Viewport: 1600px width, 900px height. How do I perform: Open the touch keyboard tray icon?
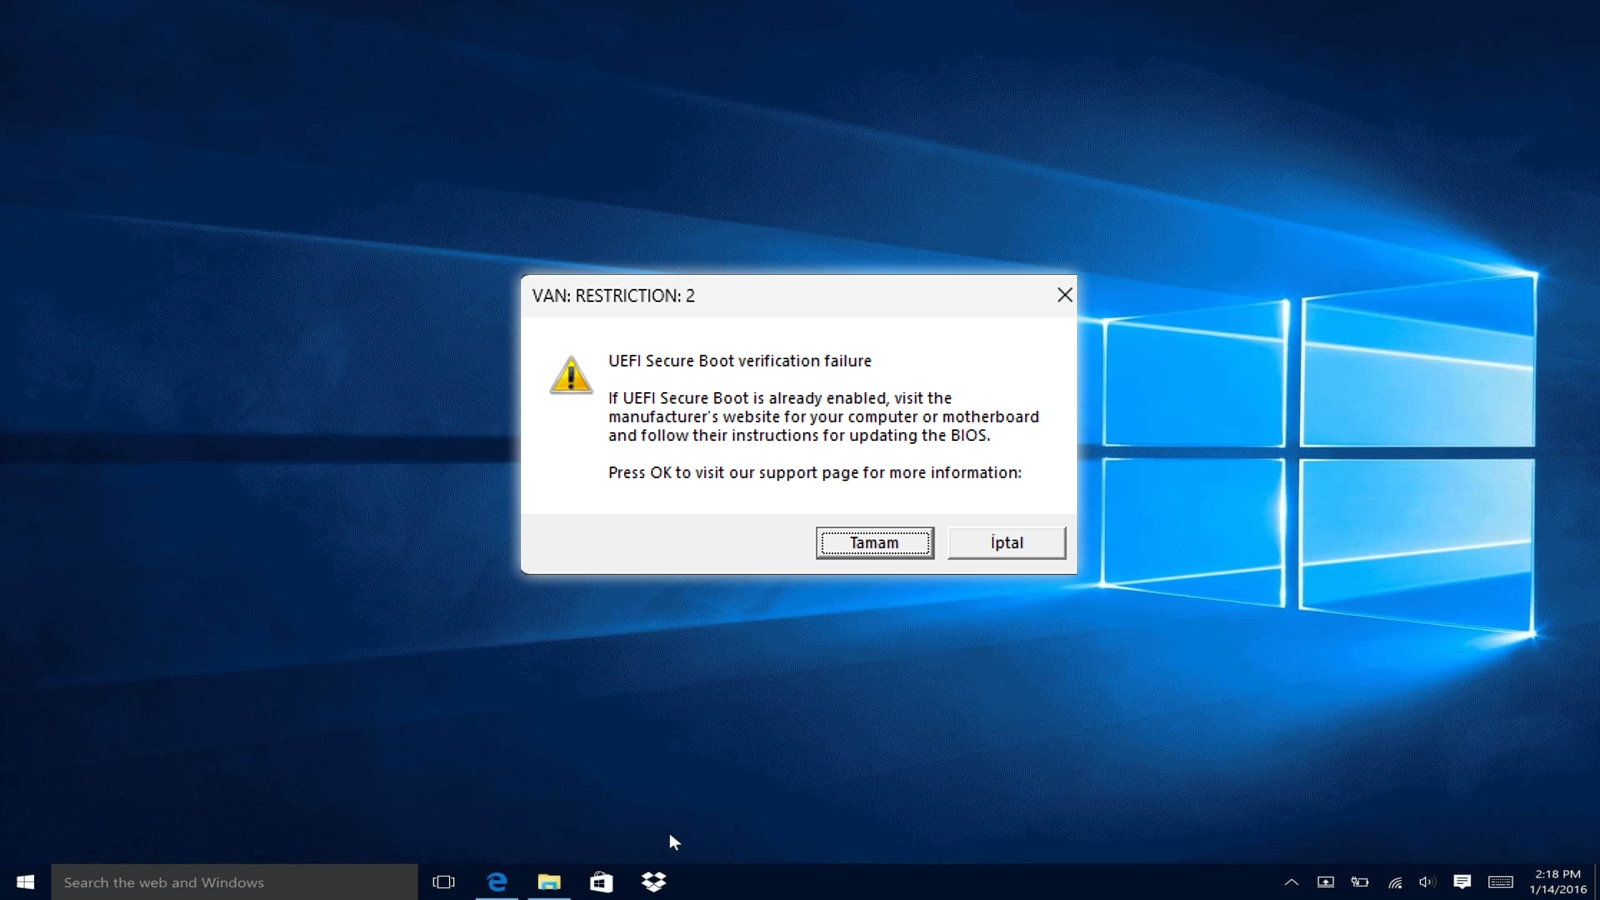1501,882
